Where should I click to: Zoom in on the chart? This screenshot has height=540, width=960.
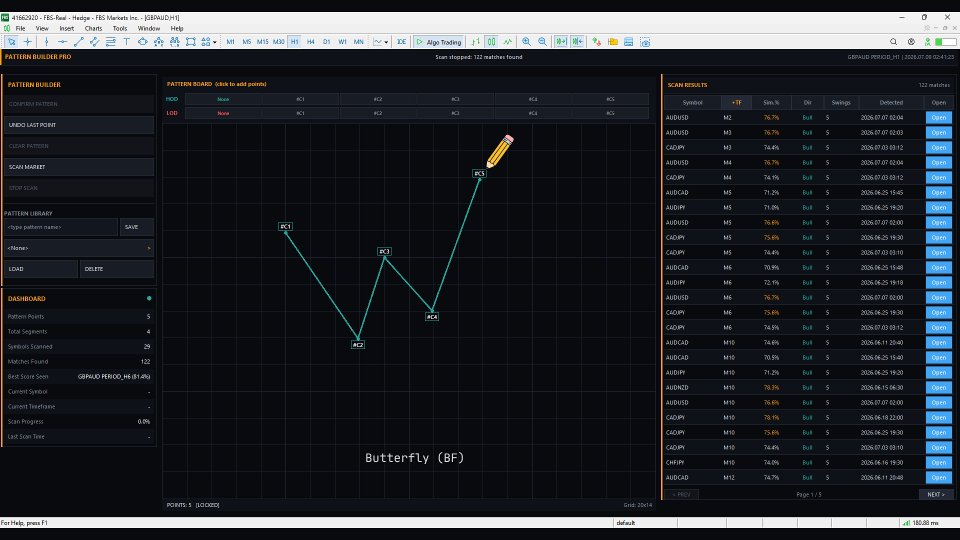tap(527, 42)
